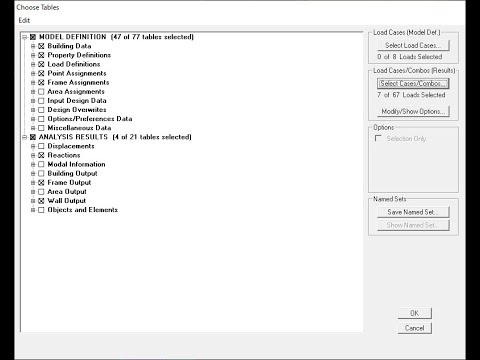The width and height of the screenshot is (480, 360).
Task: Expand the Design Overwrites node
Action: pos(33,110)
